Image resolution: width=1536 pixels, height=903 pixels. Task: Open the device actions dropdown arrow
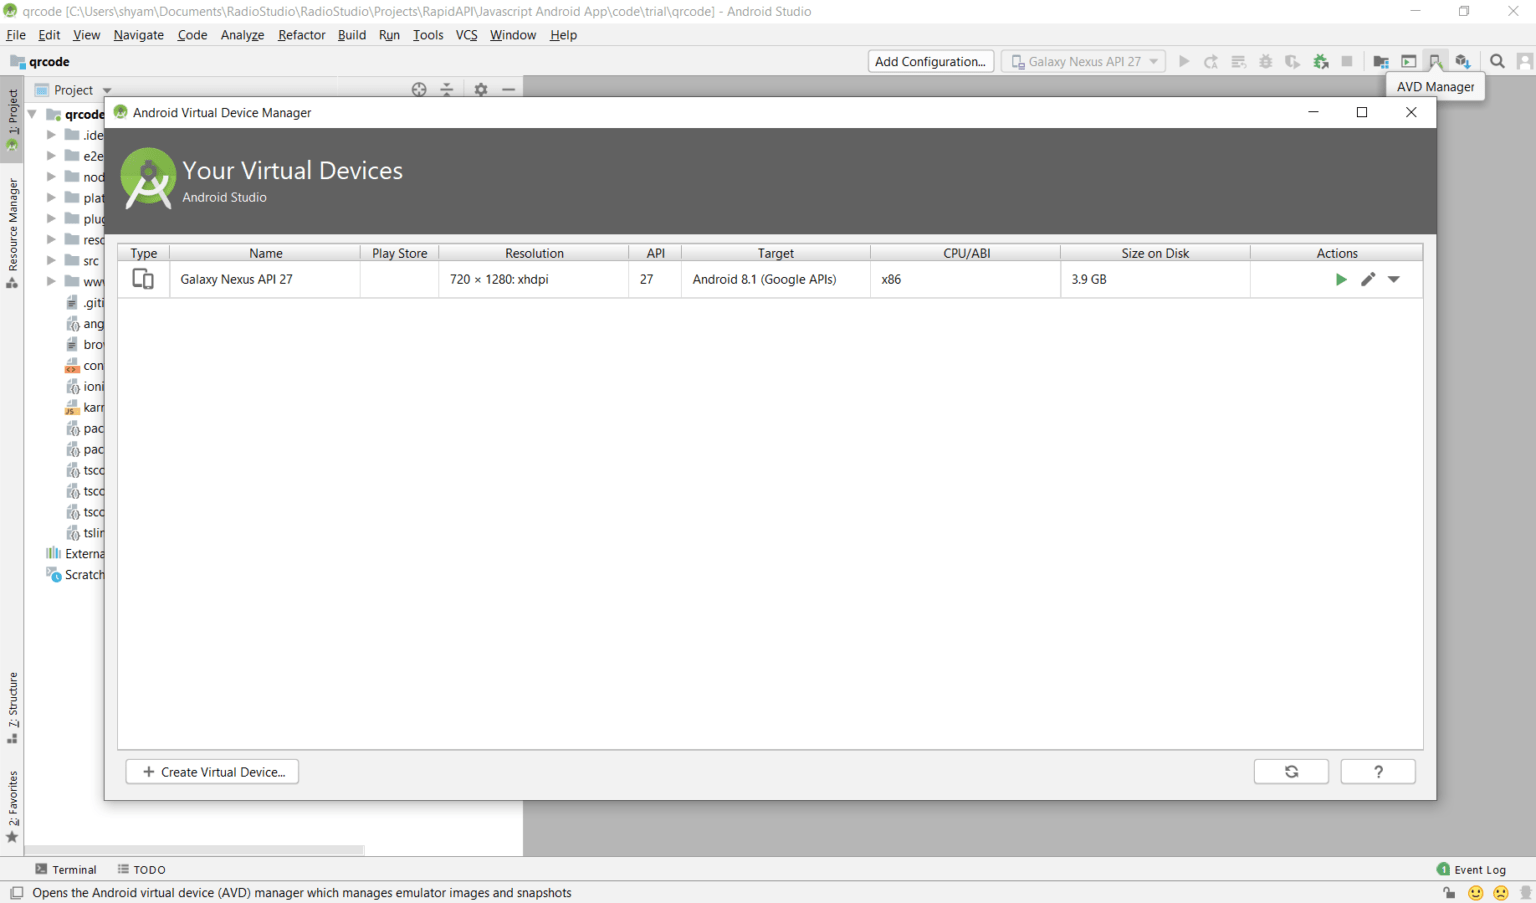(x=1394, y=279)
